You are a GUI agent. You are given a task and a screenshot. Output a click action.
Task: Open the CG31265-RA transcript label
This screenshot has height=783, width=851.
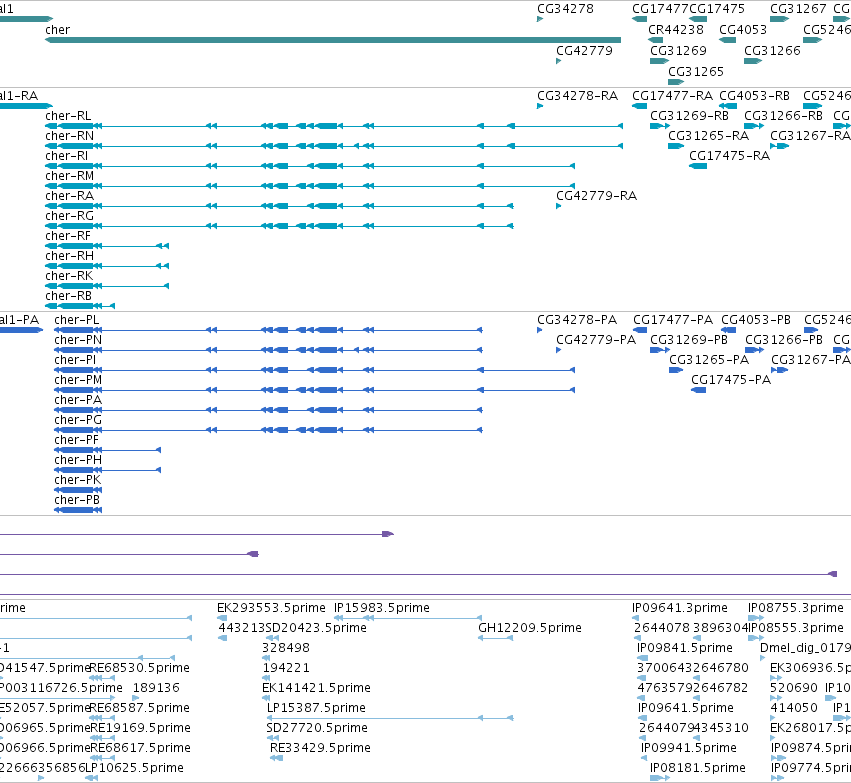tap(708, 136)
